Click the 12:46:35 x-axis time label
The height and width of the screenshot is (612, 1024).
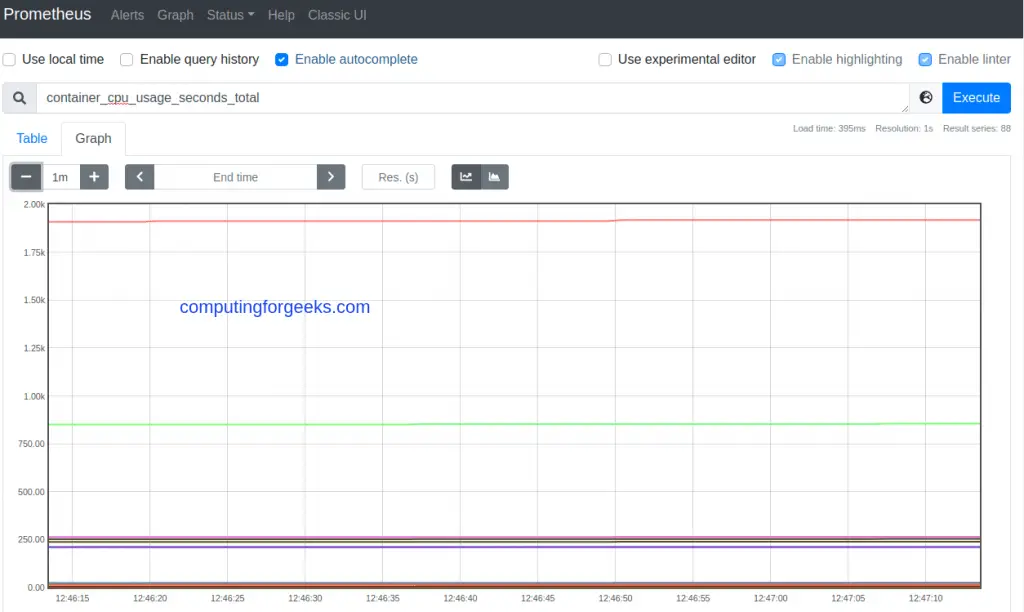click(x=383, y=598)
